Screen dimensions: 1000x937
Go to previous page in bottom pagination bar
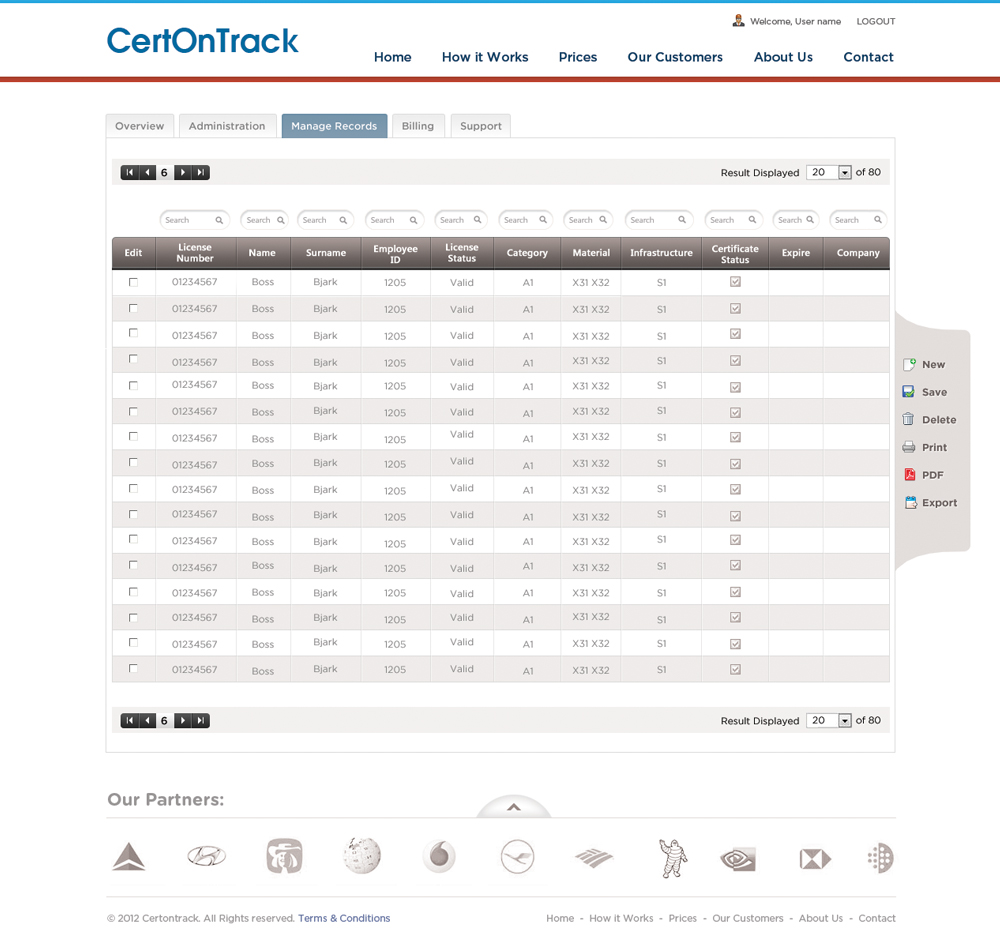point(148,721)
